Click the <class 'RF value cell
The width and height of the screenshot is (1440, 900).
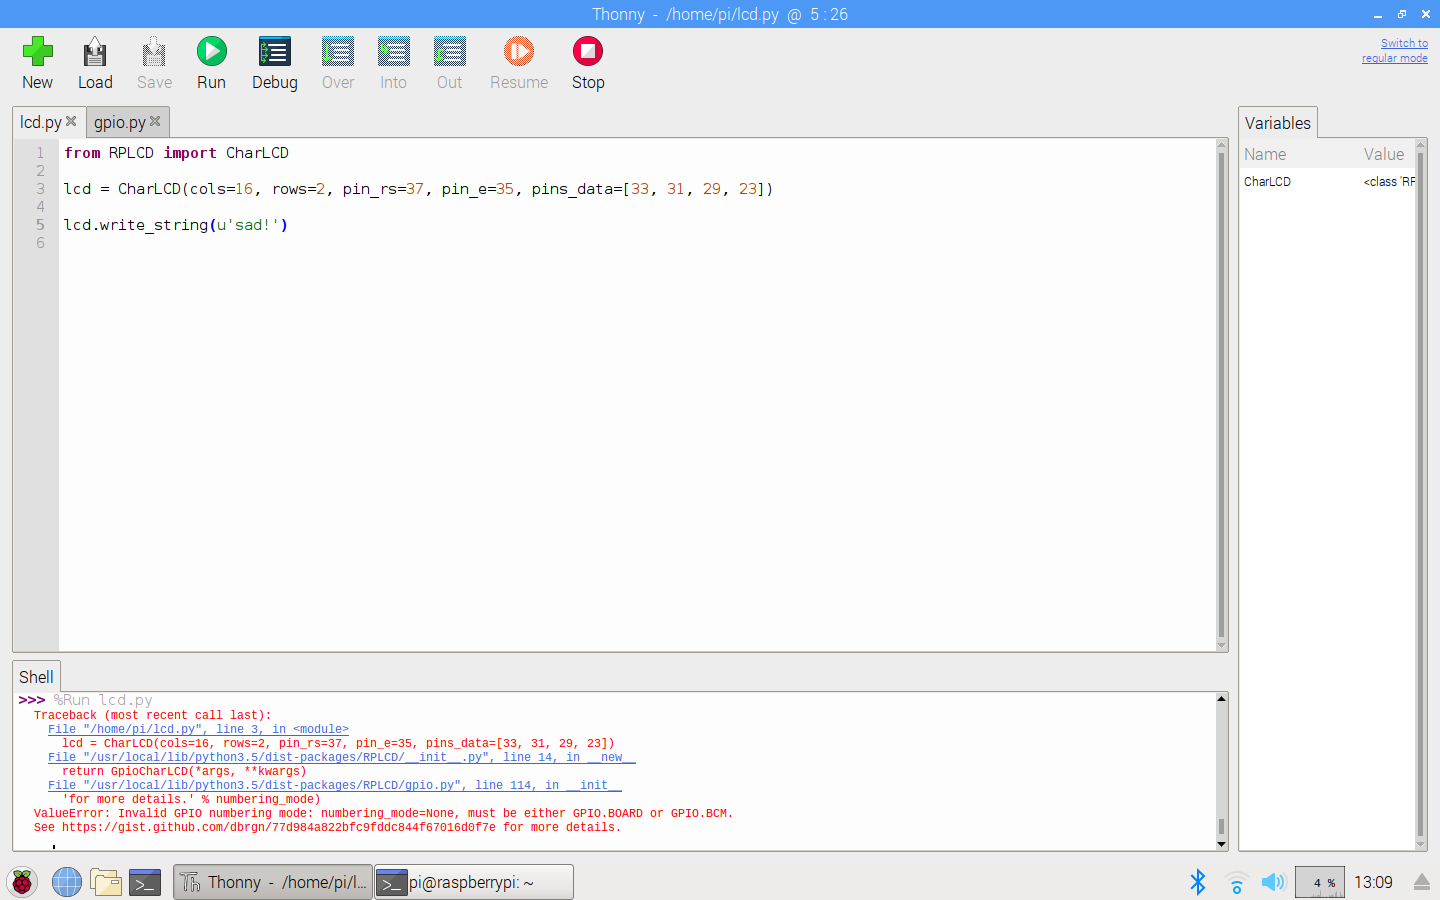1389,182
